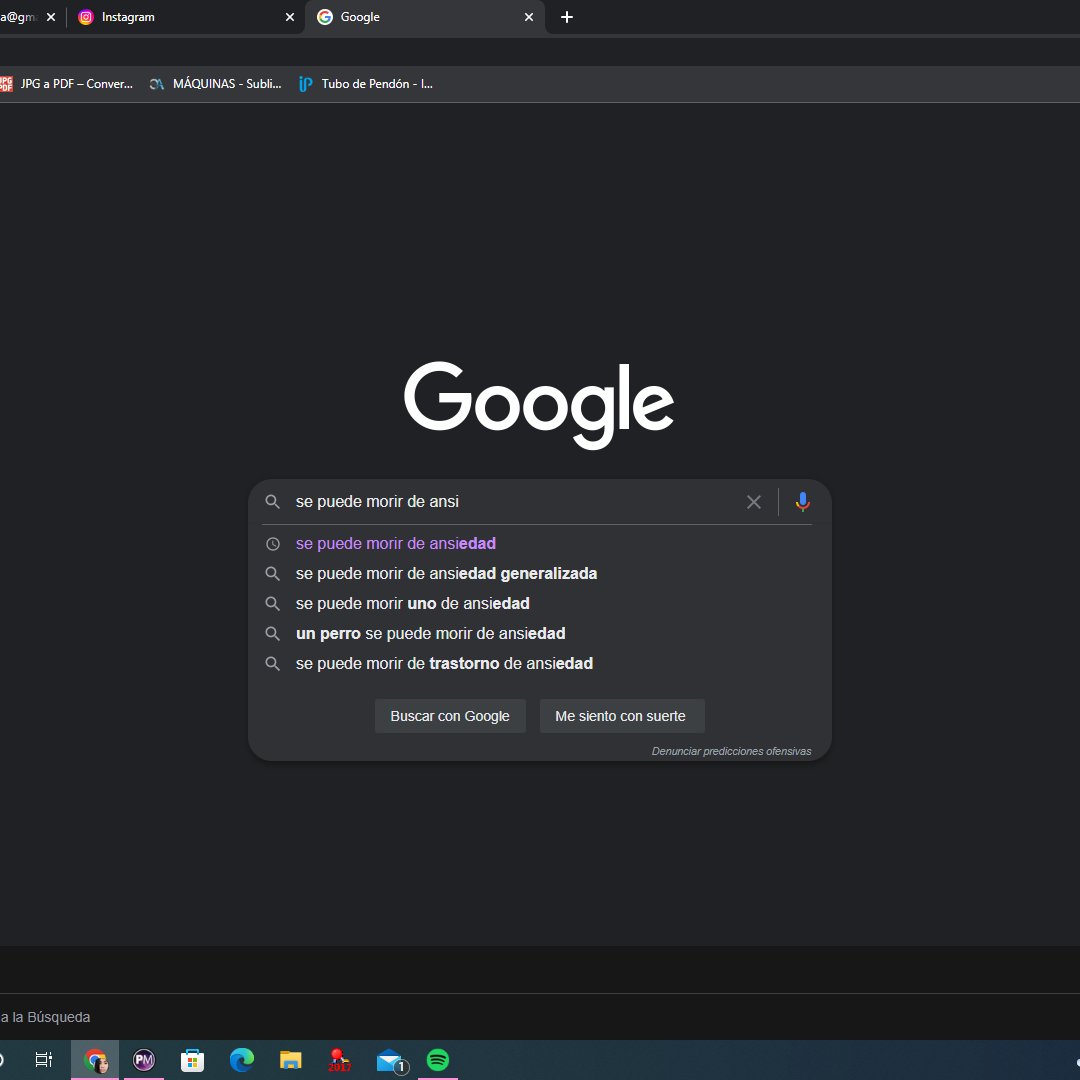The width and height of the screenshot is (1080, 1080).
Task: Open JPG a PDF bookmark
Action: (x=67, y=84)
